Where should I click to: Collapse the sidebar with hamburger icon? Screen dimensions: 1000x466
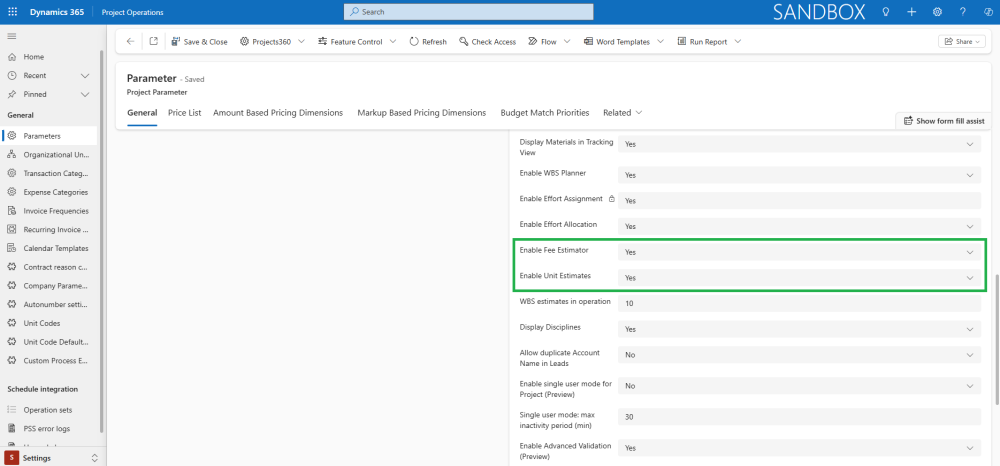12,36
